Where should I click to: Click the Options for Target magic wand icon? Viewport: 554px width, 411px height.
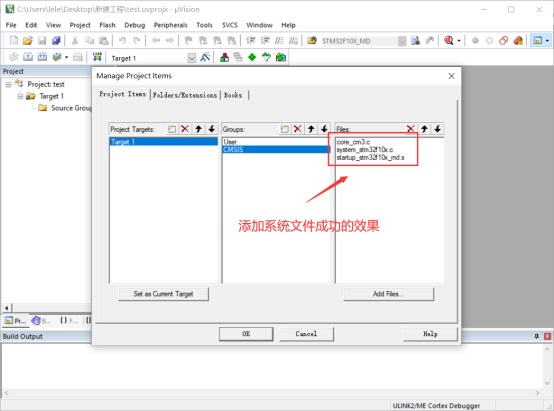[x=205, y=57]
